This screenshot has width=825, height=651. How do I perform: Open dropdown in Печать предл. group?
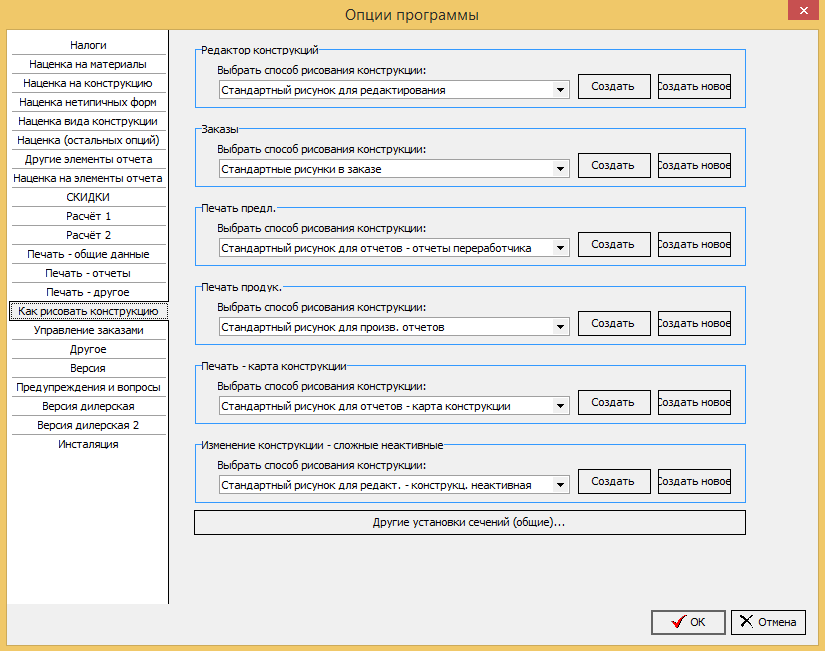pyautogui.click(x=560, y=248)
